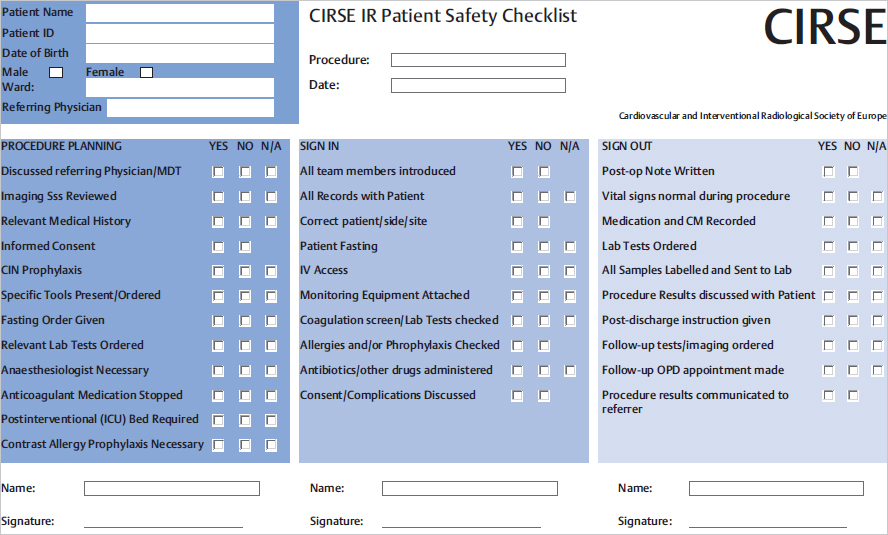Click the Patient ID field
This screenshot has height=535, width=888.
[x=179, y=33]
